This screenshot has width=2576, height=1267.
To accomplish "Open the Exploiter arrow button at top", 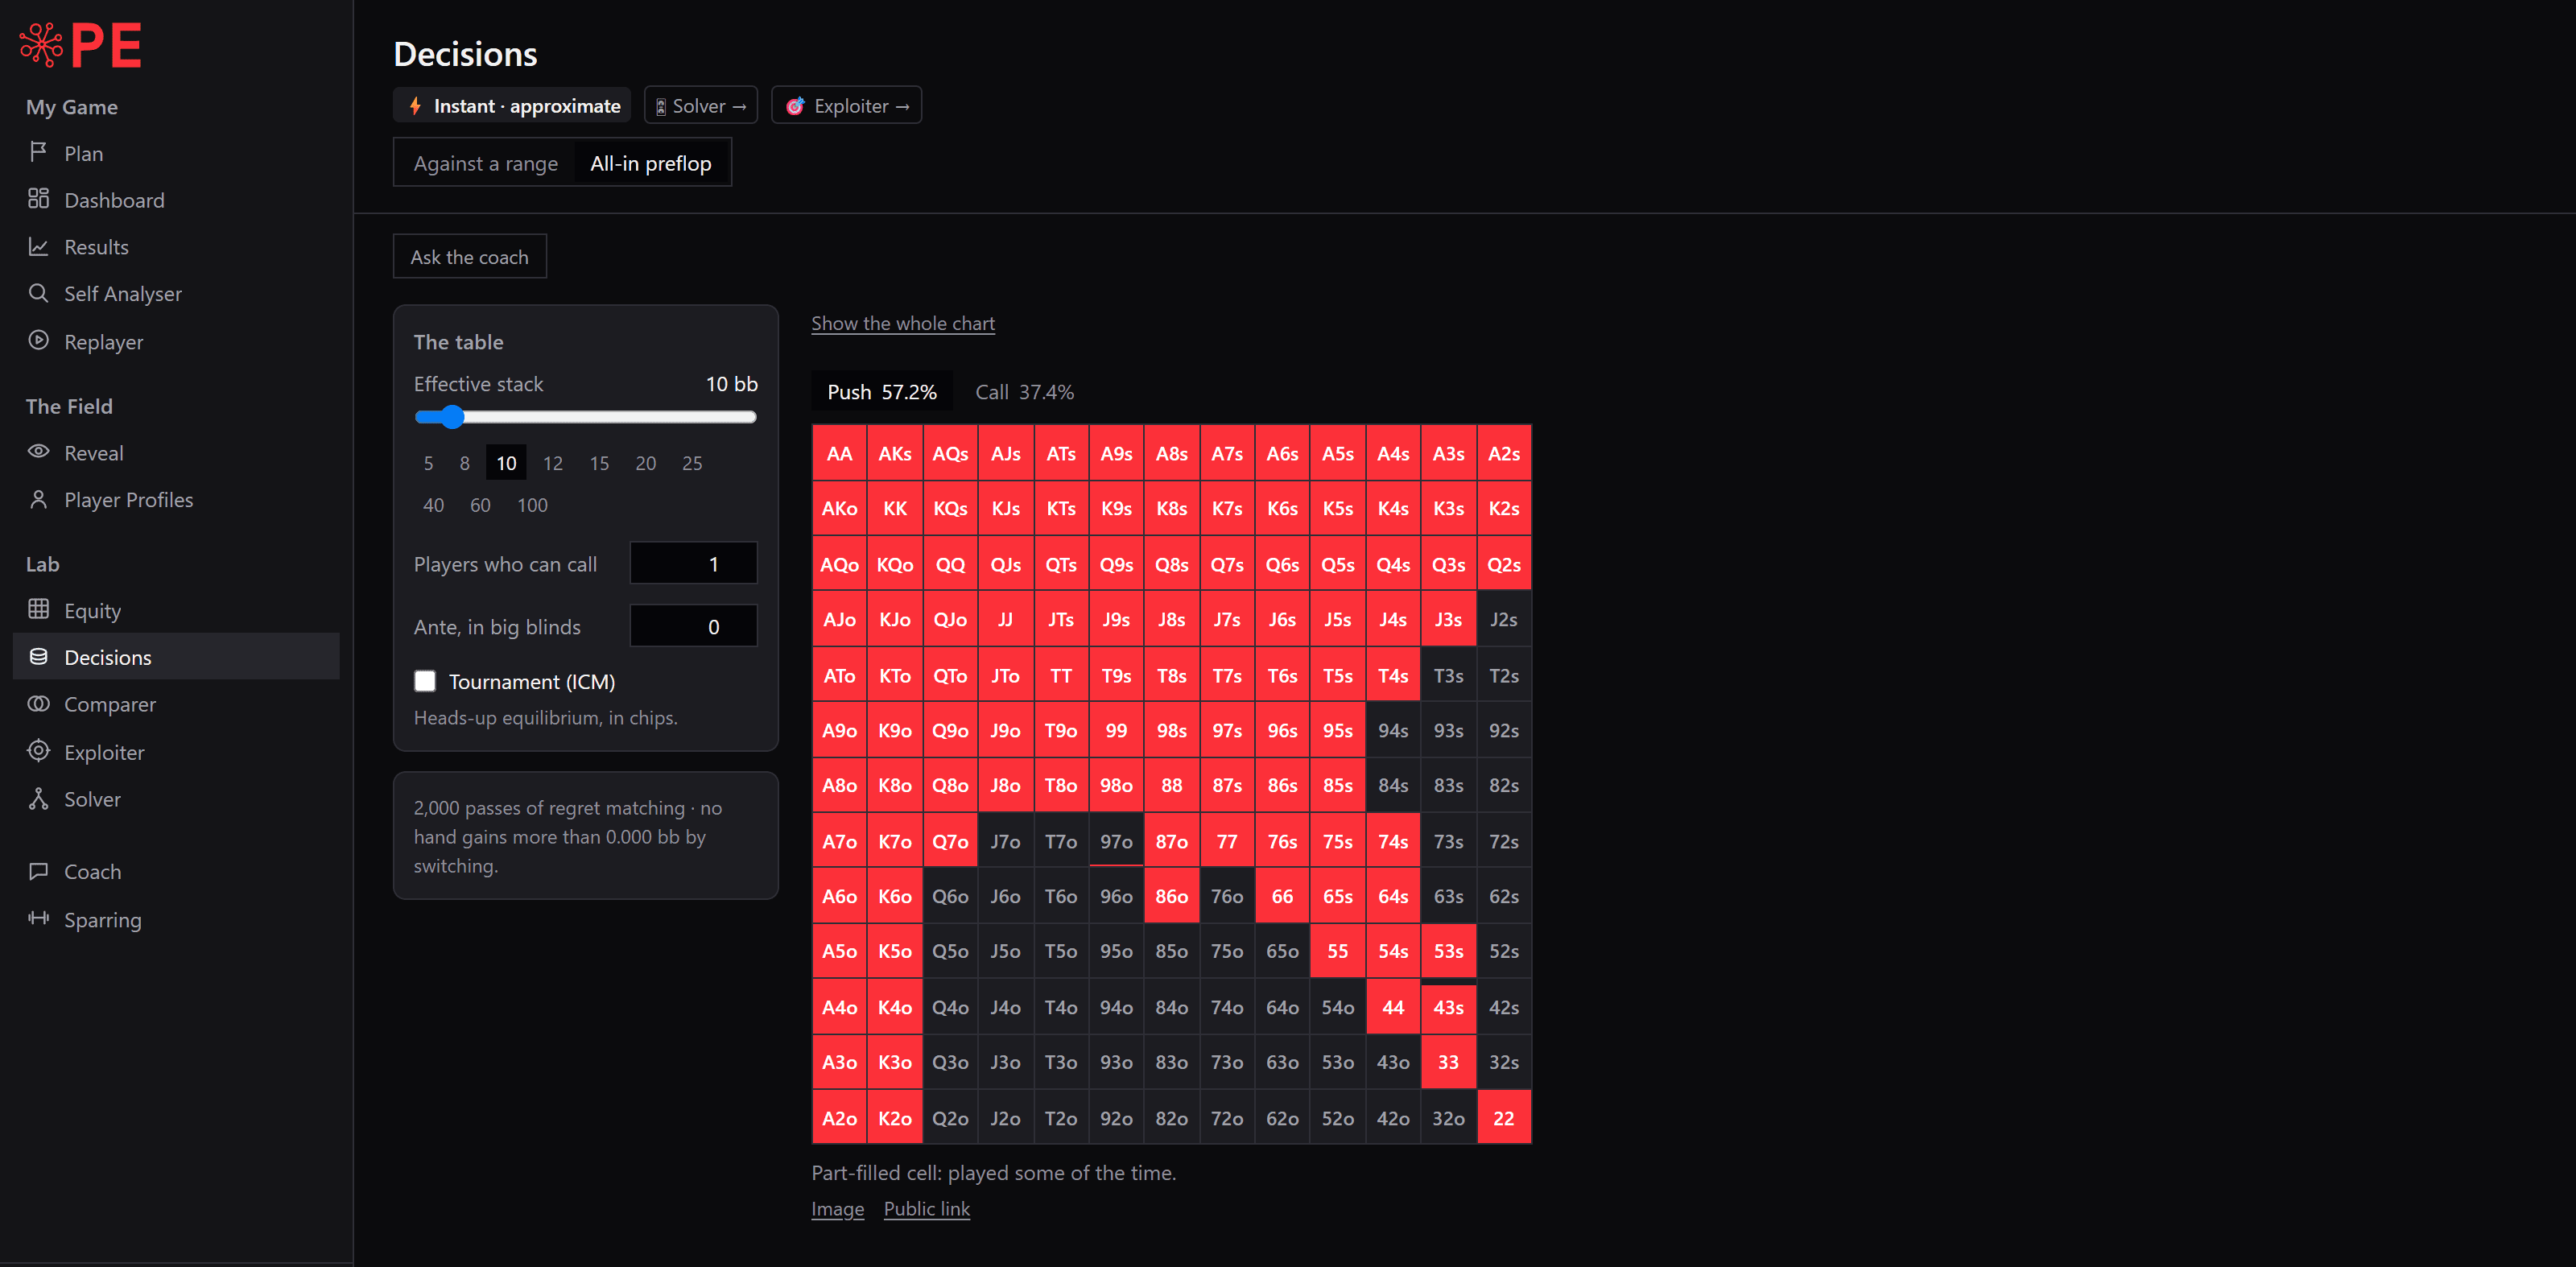I will pos(846,105).
